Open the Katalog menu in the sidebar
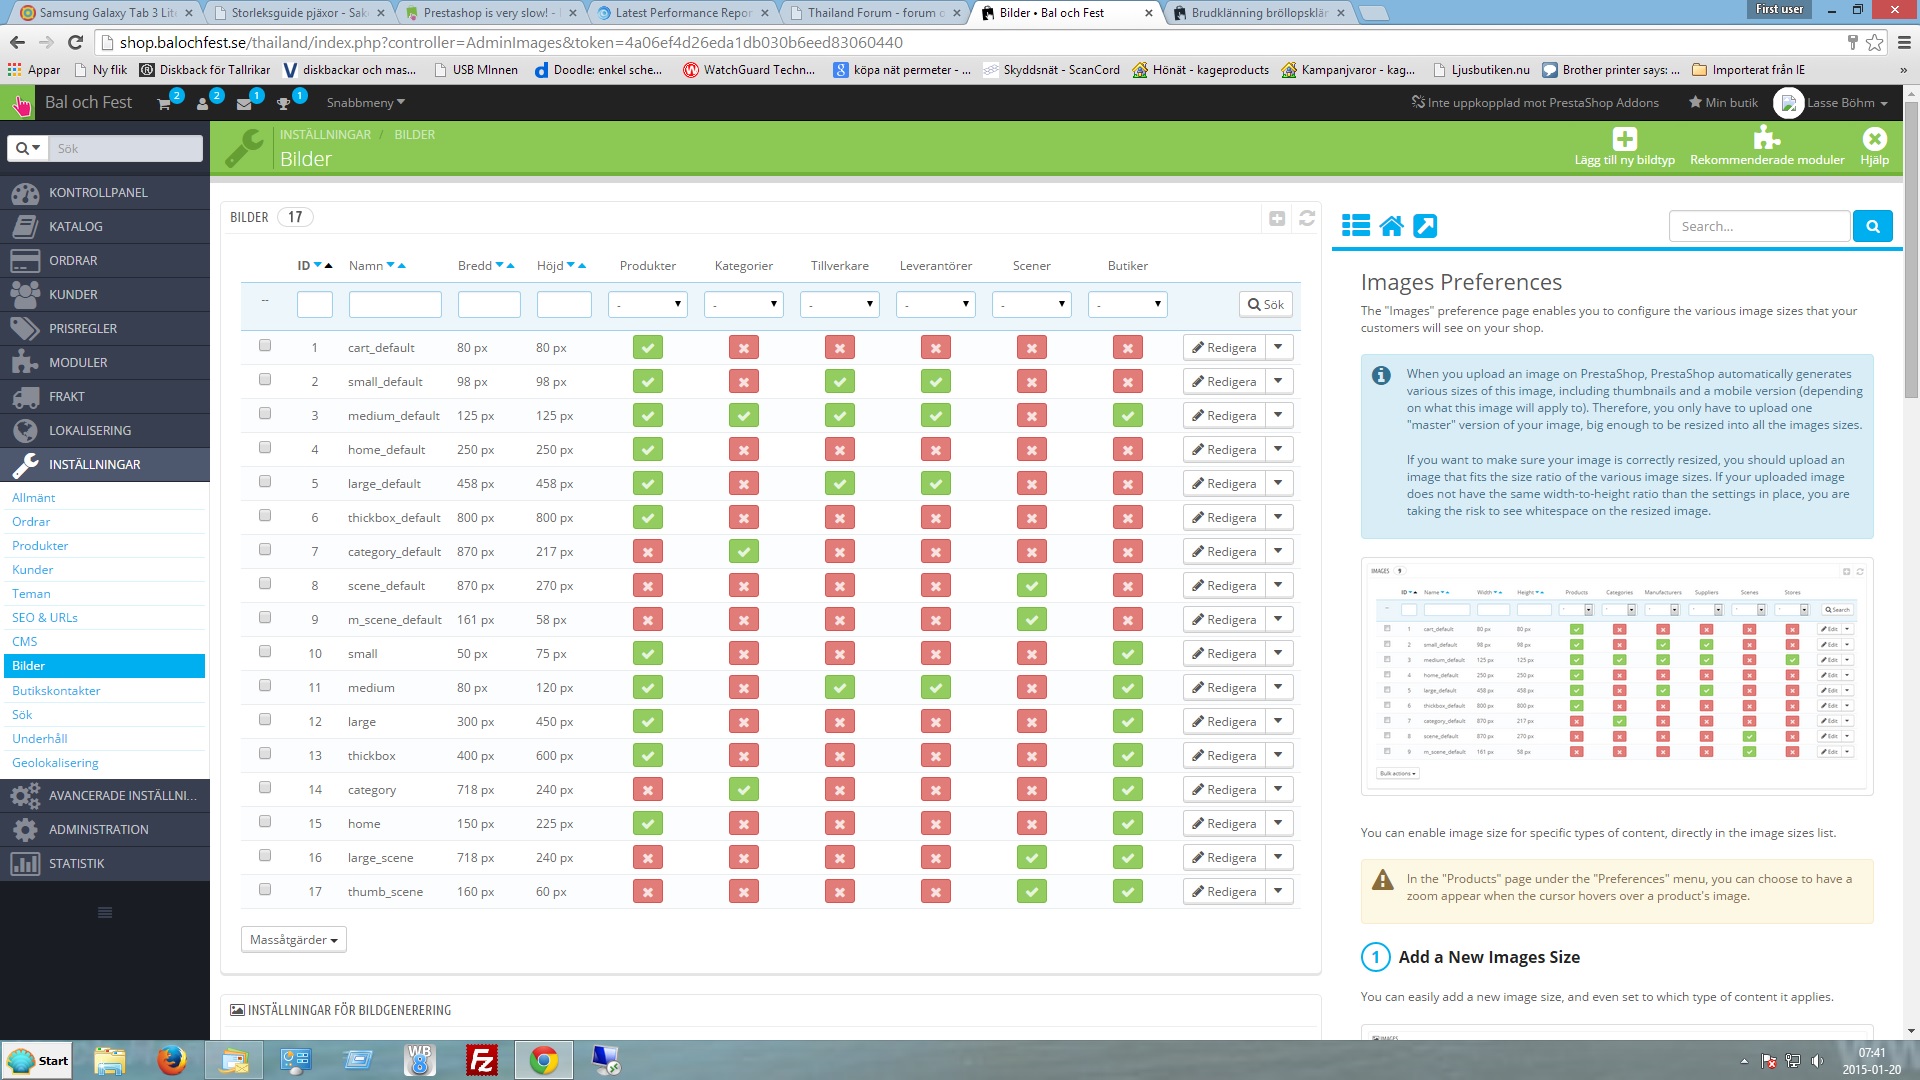1920x1080 pixels. click(x=76, y=227)
